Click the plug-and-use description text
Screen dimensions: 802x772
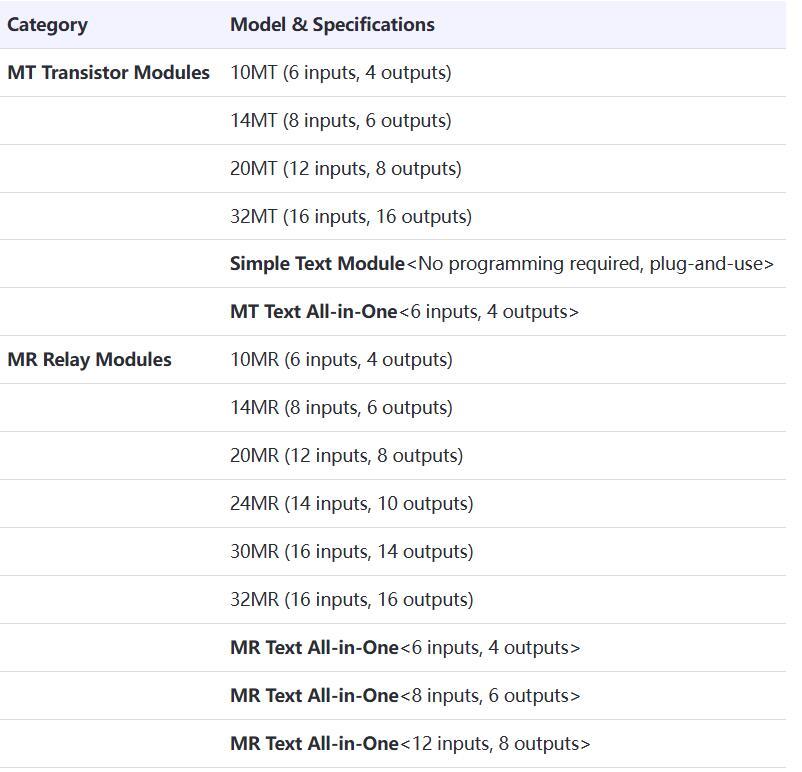[590, 264]
